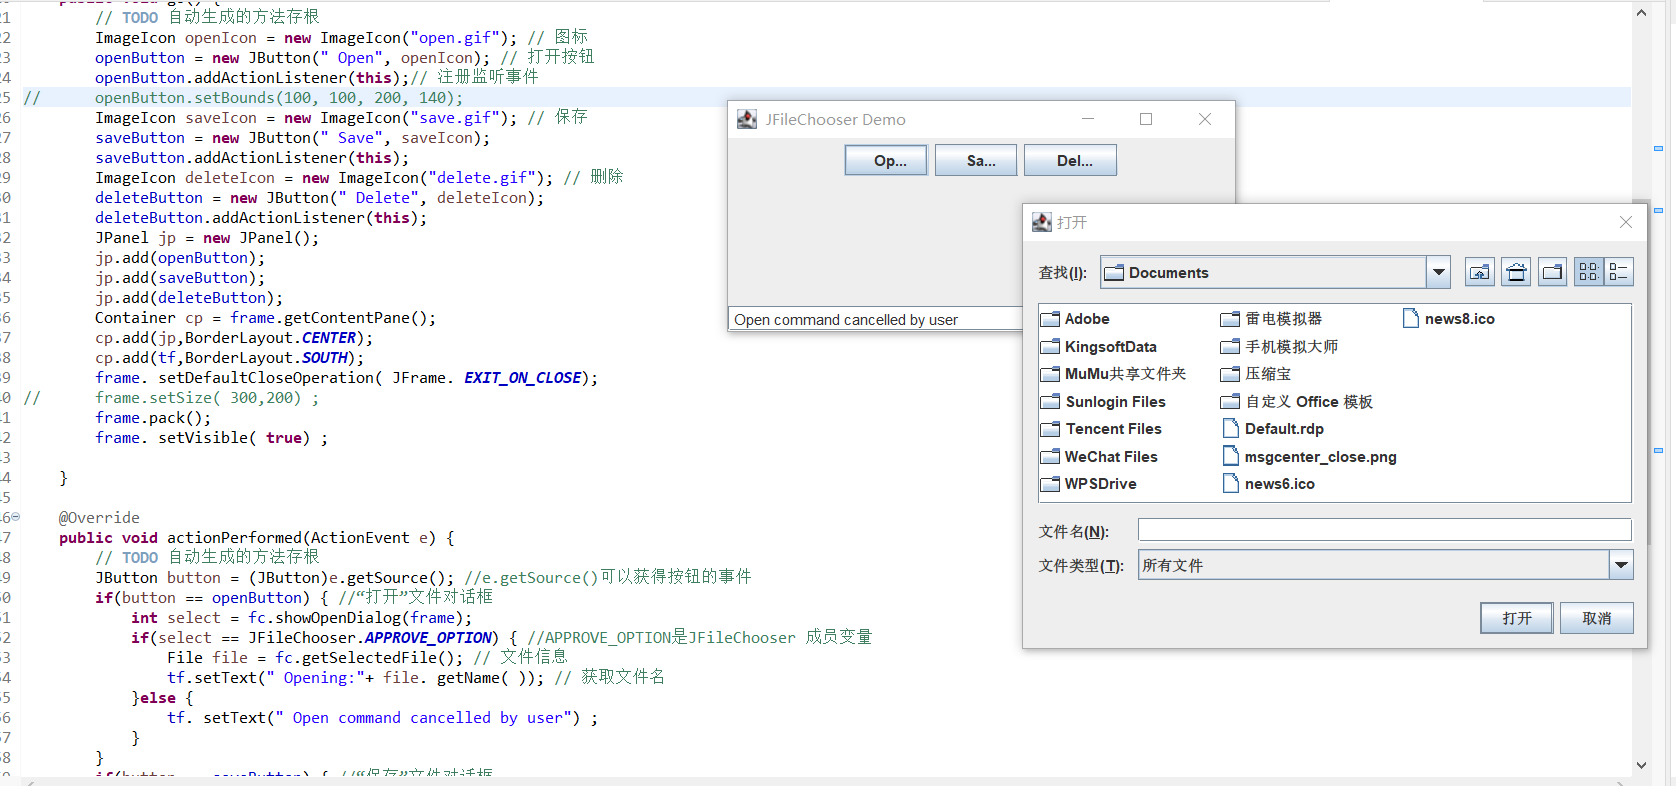Click the status text field in JFileChooser Demo
1676x786 pixels.
(x=876, y=319)
